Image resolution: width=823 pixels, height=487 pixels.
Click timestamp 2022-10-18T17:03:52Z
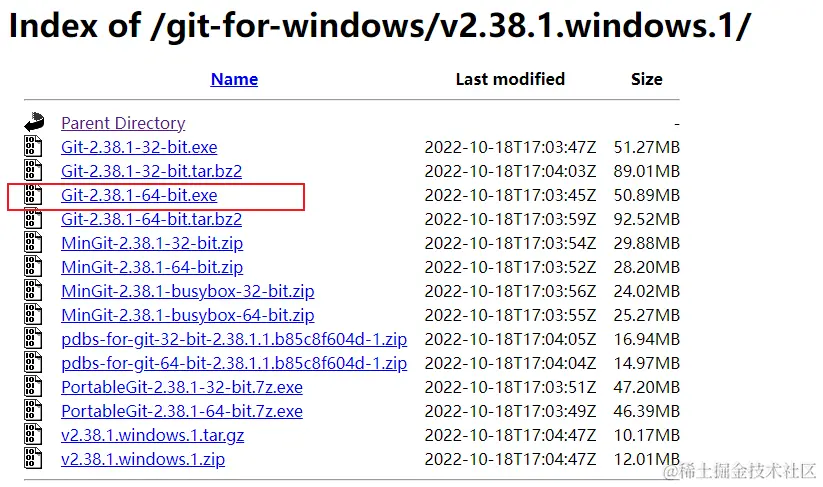(x=510, y=267)
